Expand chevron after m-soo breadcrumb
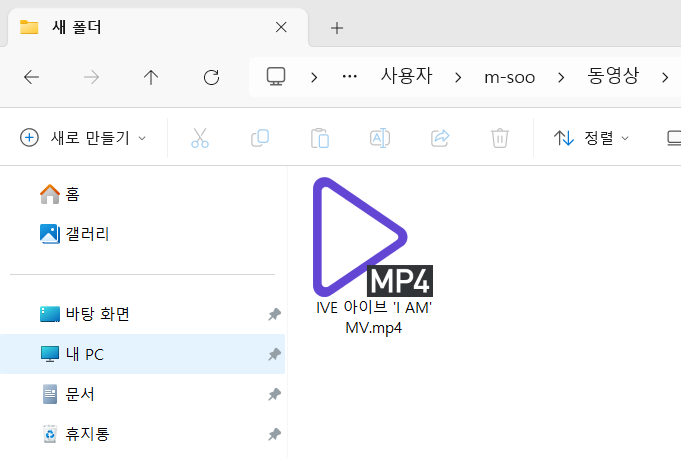681x458 pixels. tap(561, 78)
